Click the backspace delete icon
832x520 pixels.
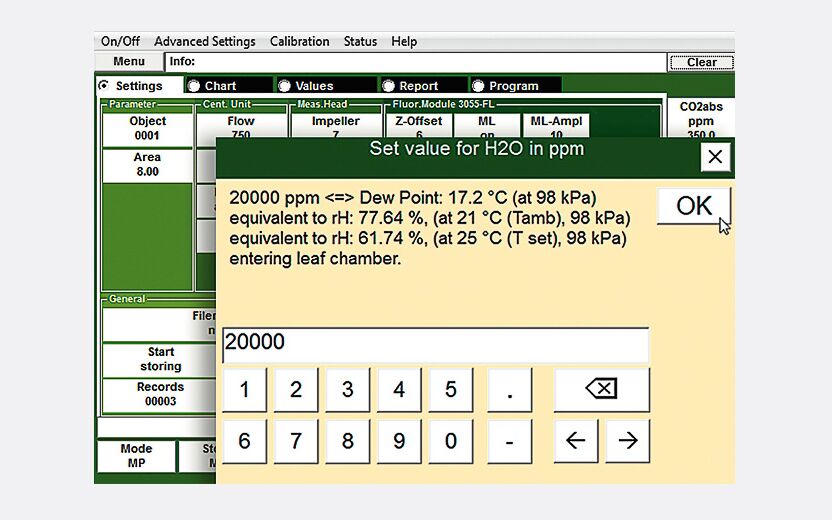click(602, 389)
